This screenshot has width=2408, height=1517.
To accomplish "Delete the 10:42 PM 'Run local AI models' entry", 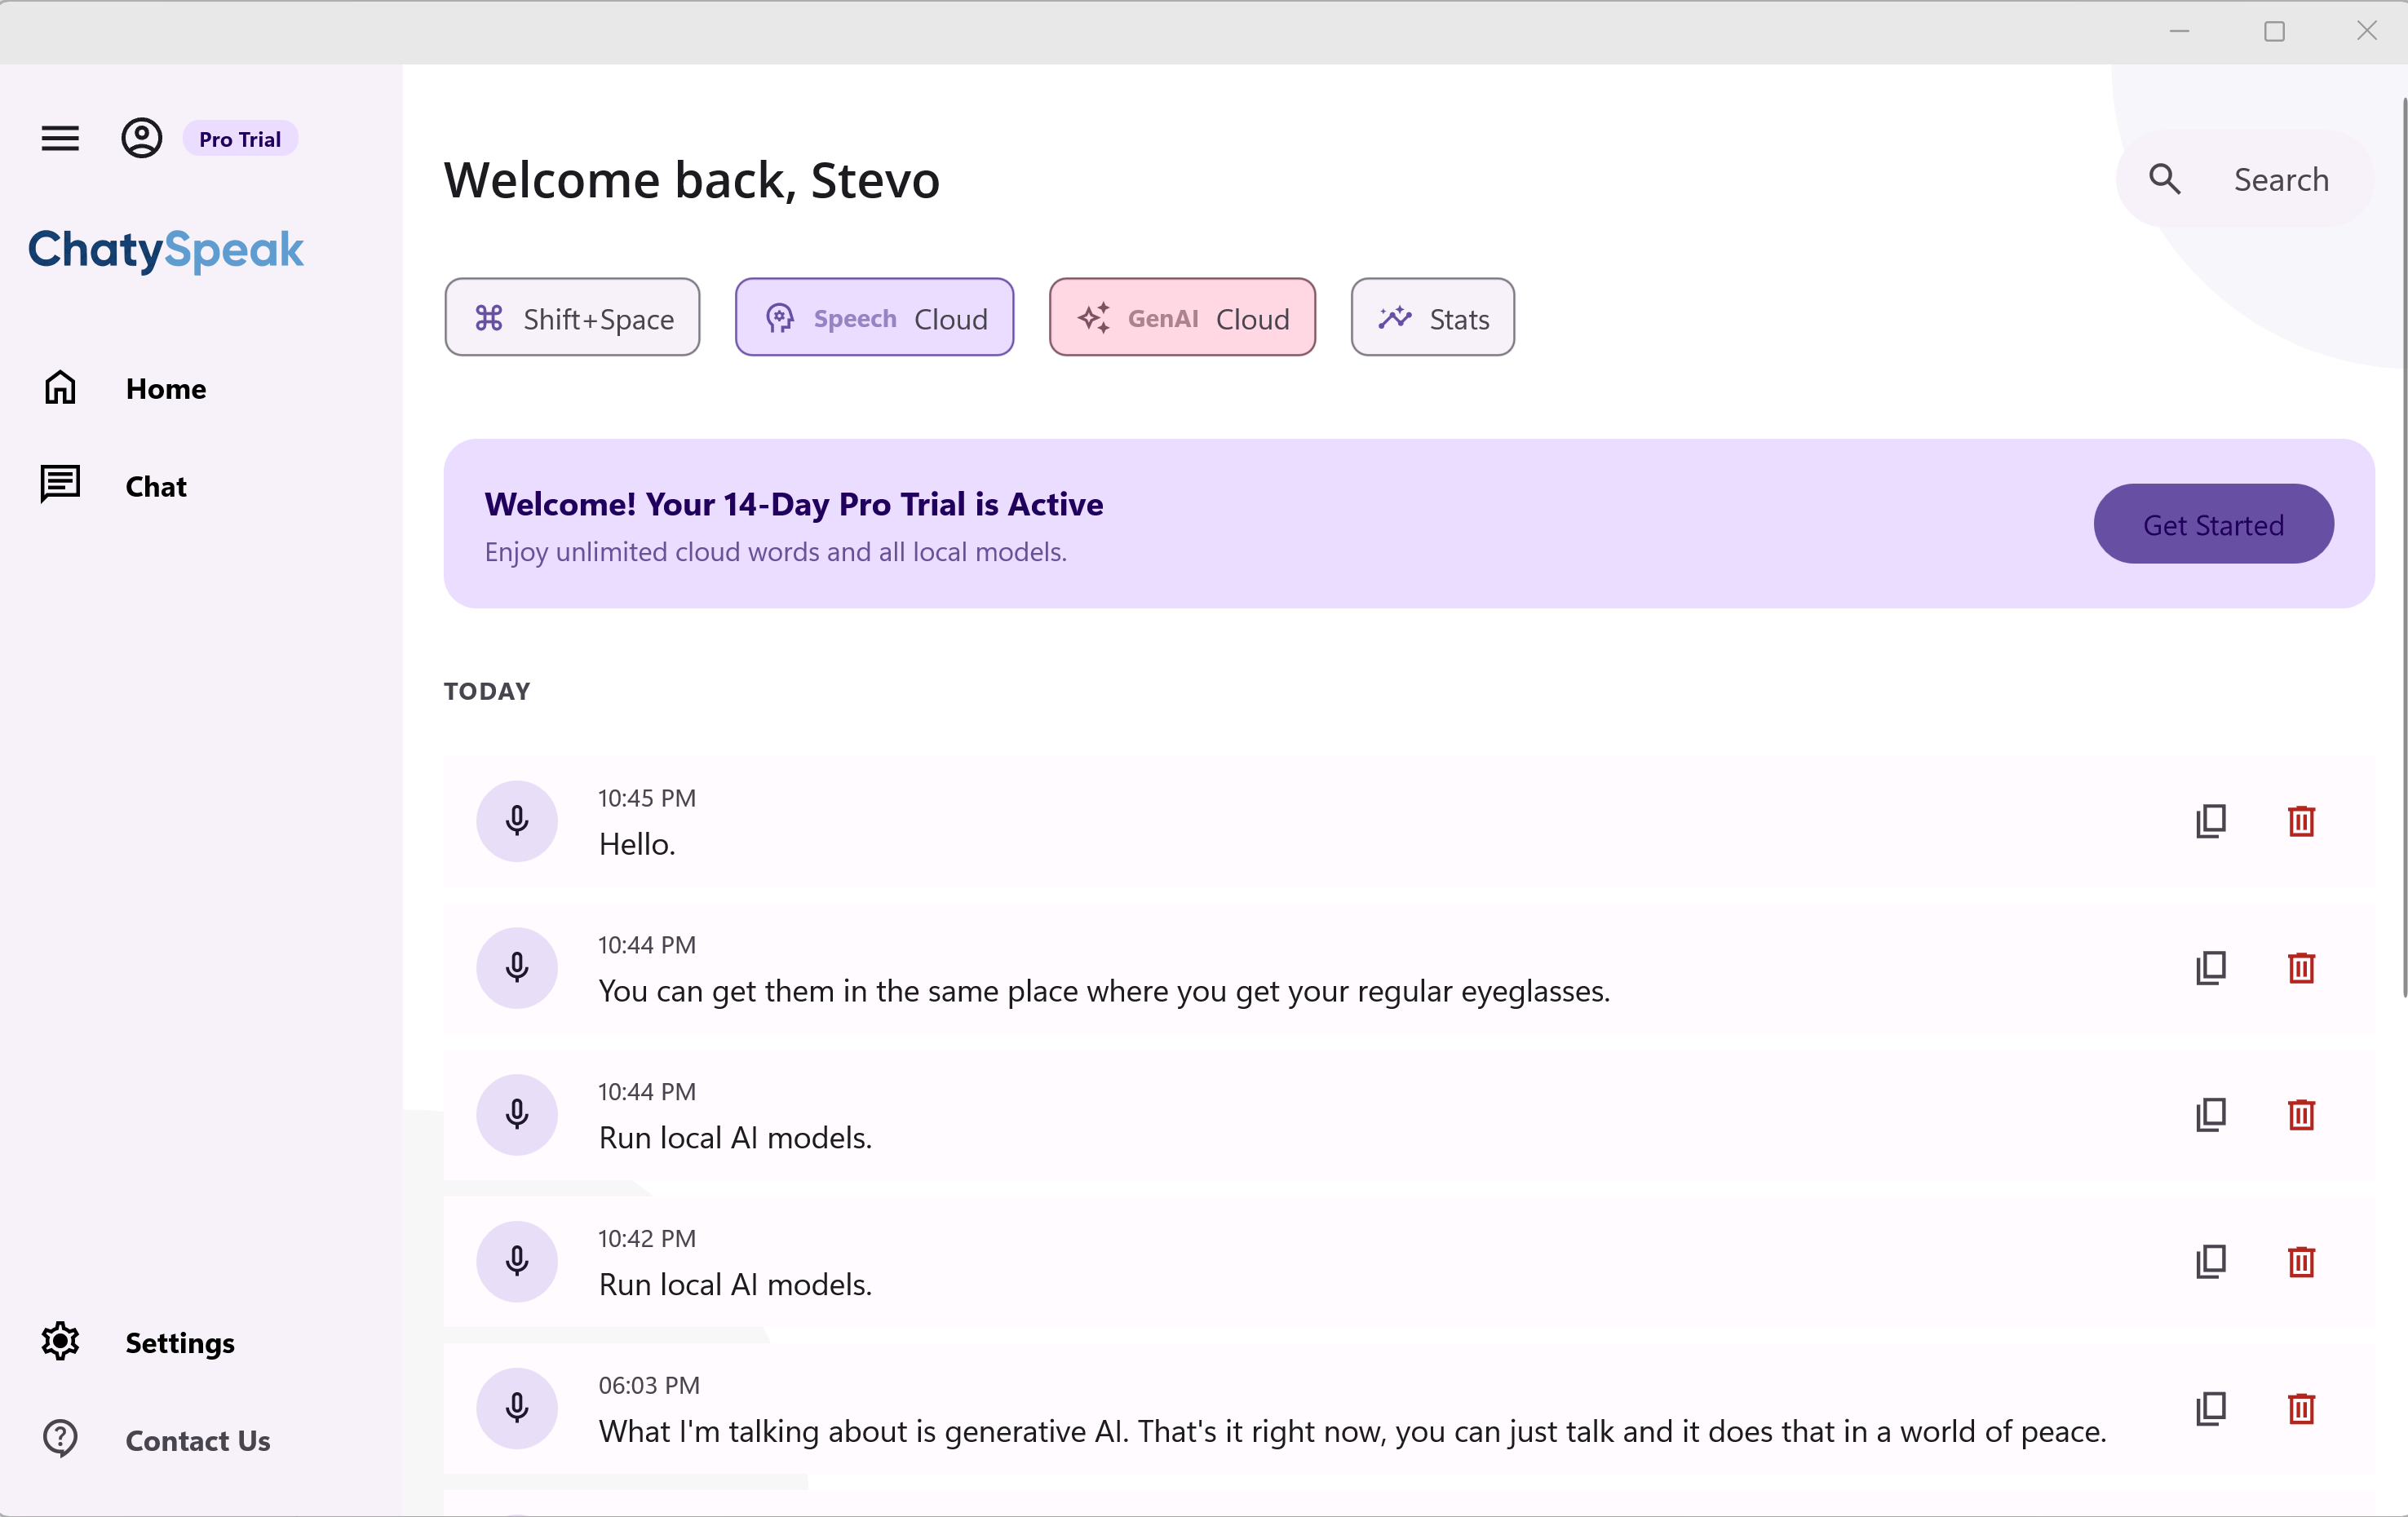I will click(x=2301, y=1261).
